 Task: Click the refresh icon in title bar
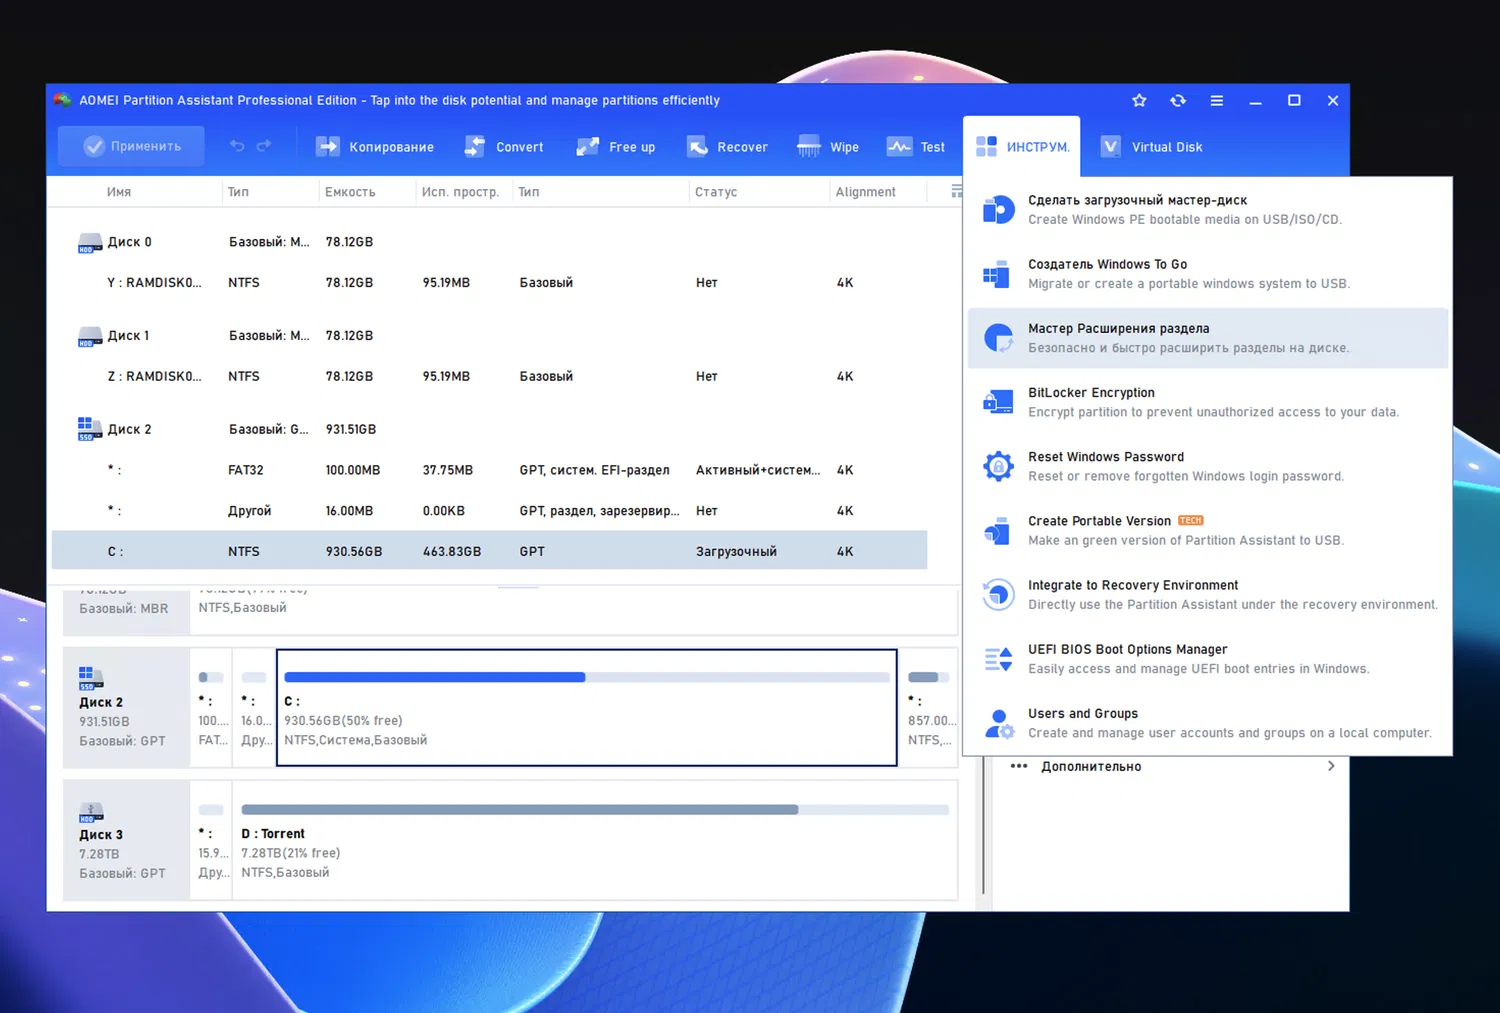[x=1178, y=100]
